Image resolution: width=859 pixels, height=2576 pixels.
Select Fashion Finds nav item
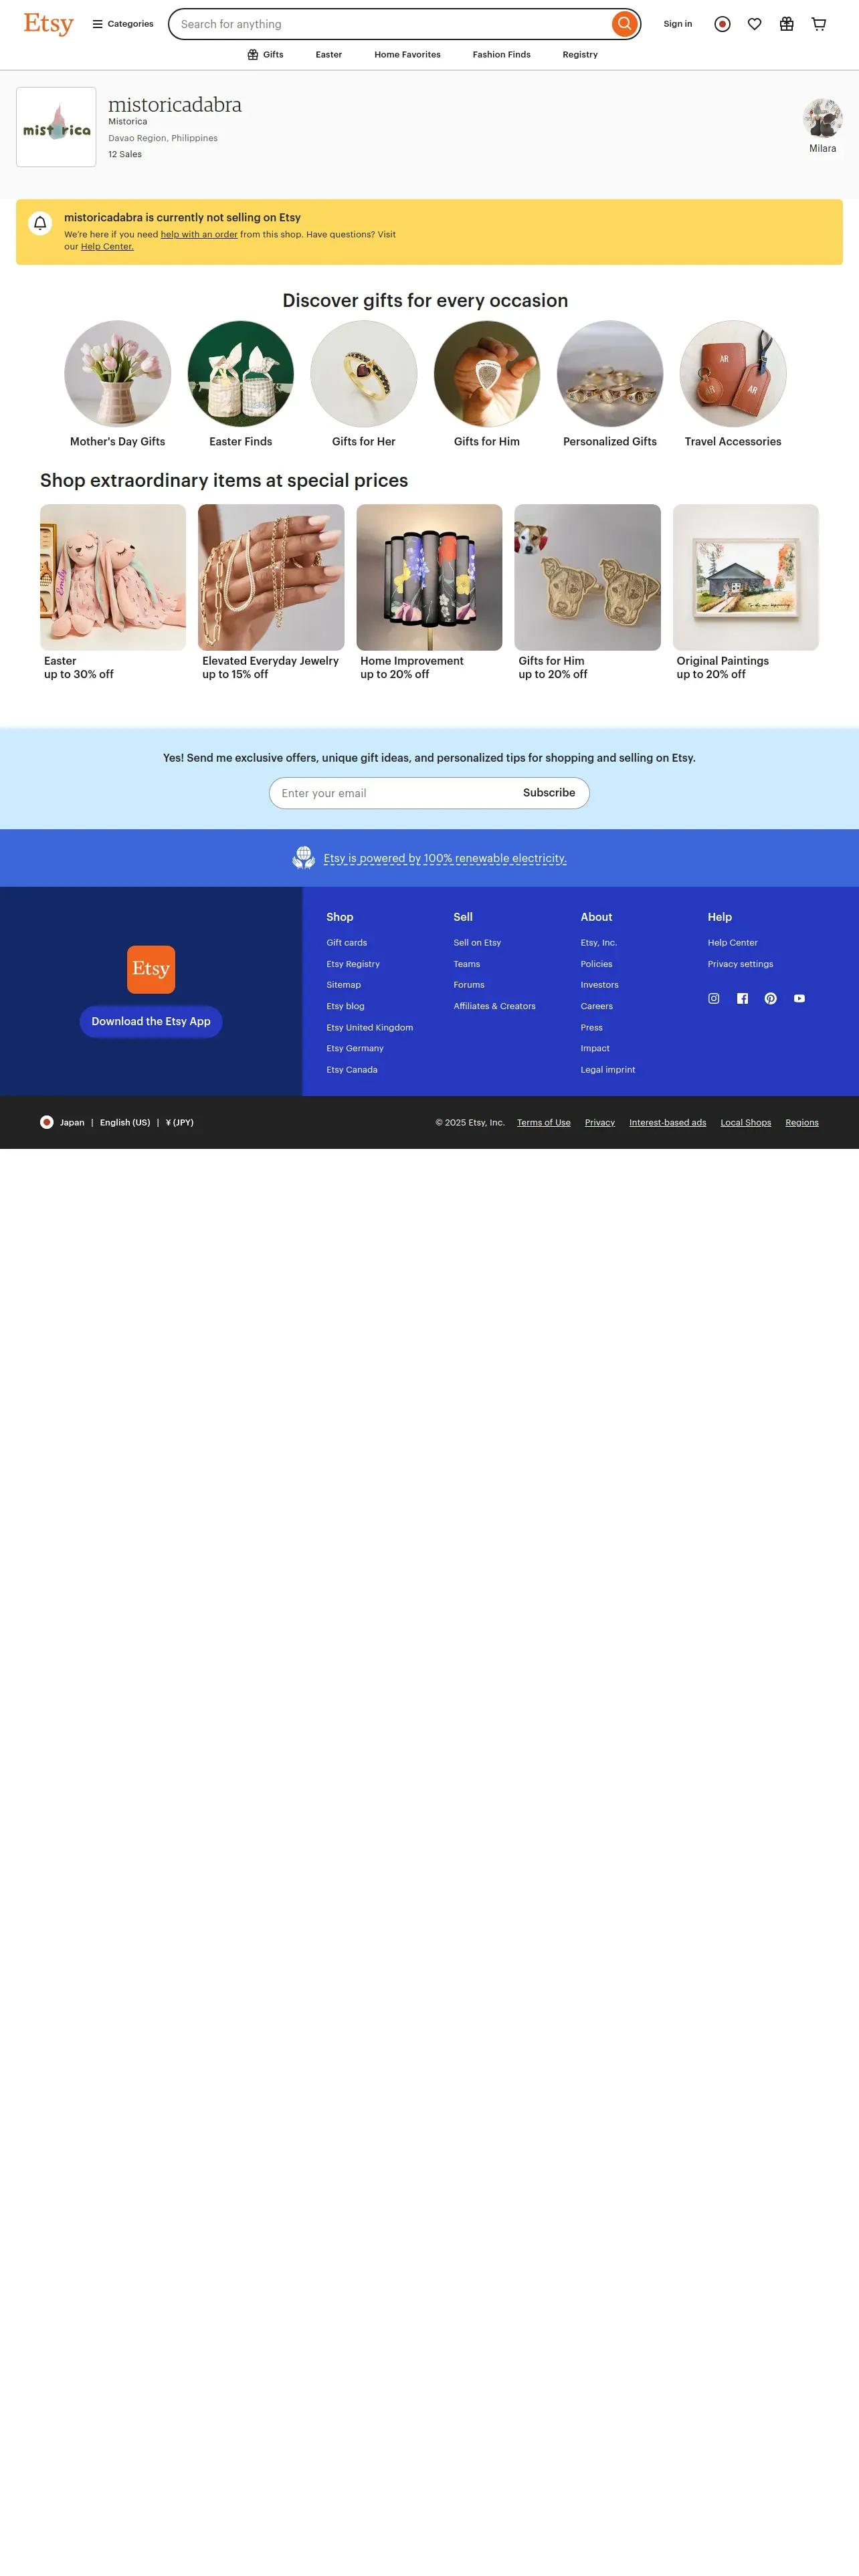(501, 55)
